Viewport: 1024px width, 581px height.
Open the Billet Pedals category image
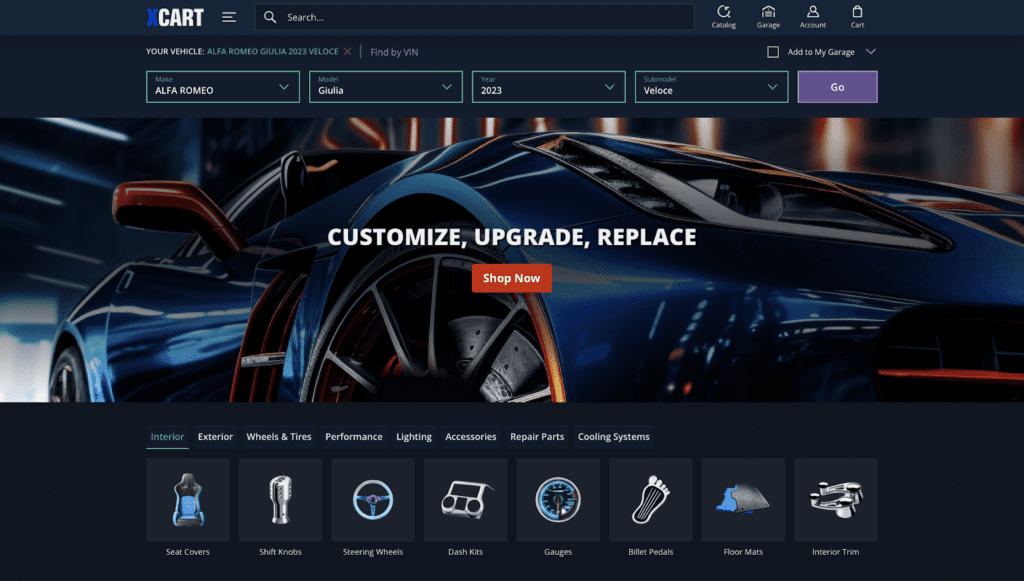click(x=651, y=500)
